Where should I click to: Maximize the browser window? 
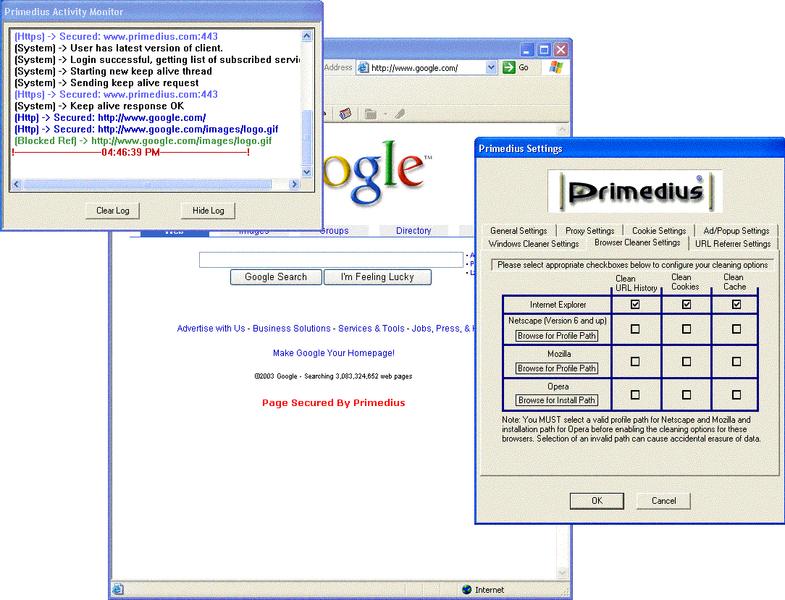tap(544, 50)
